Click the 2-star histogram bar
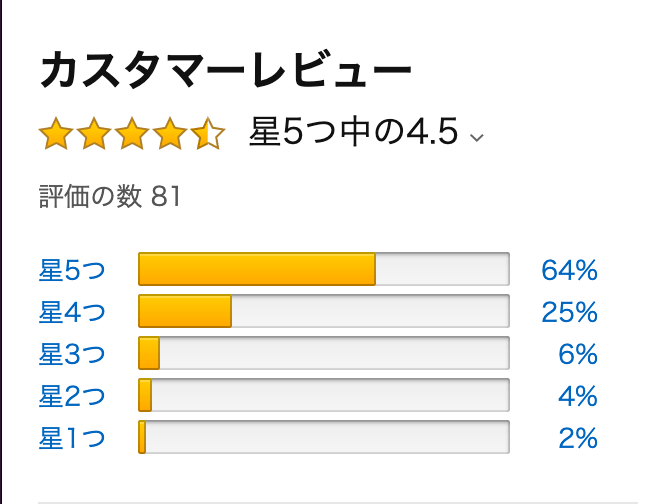This screenshot has height=504, width=670. point(324,395)
